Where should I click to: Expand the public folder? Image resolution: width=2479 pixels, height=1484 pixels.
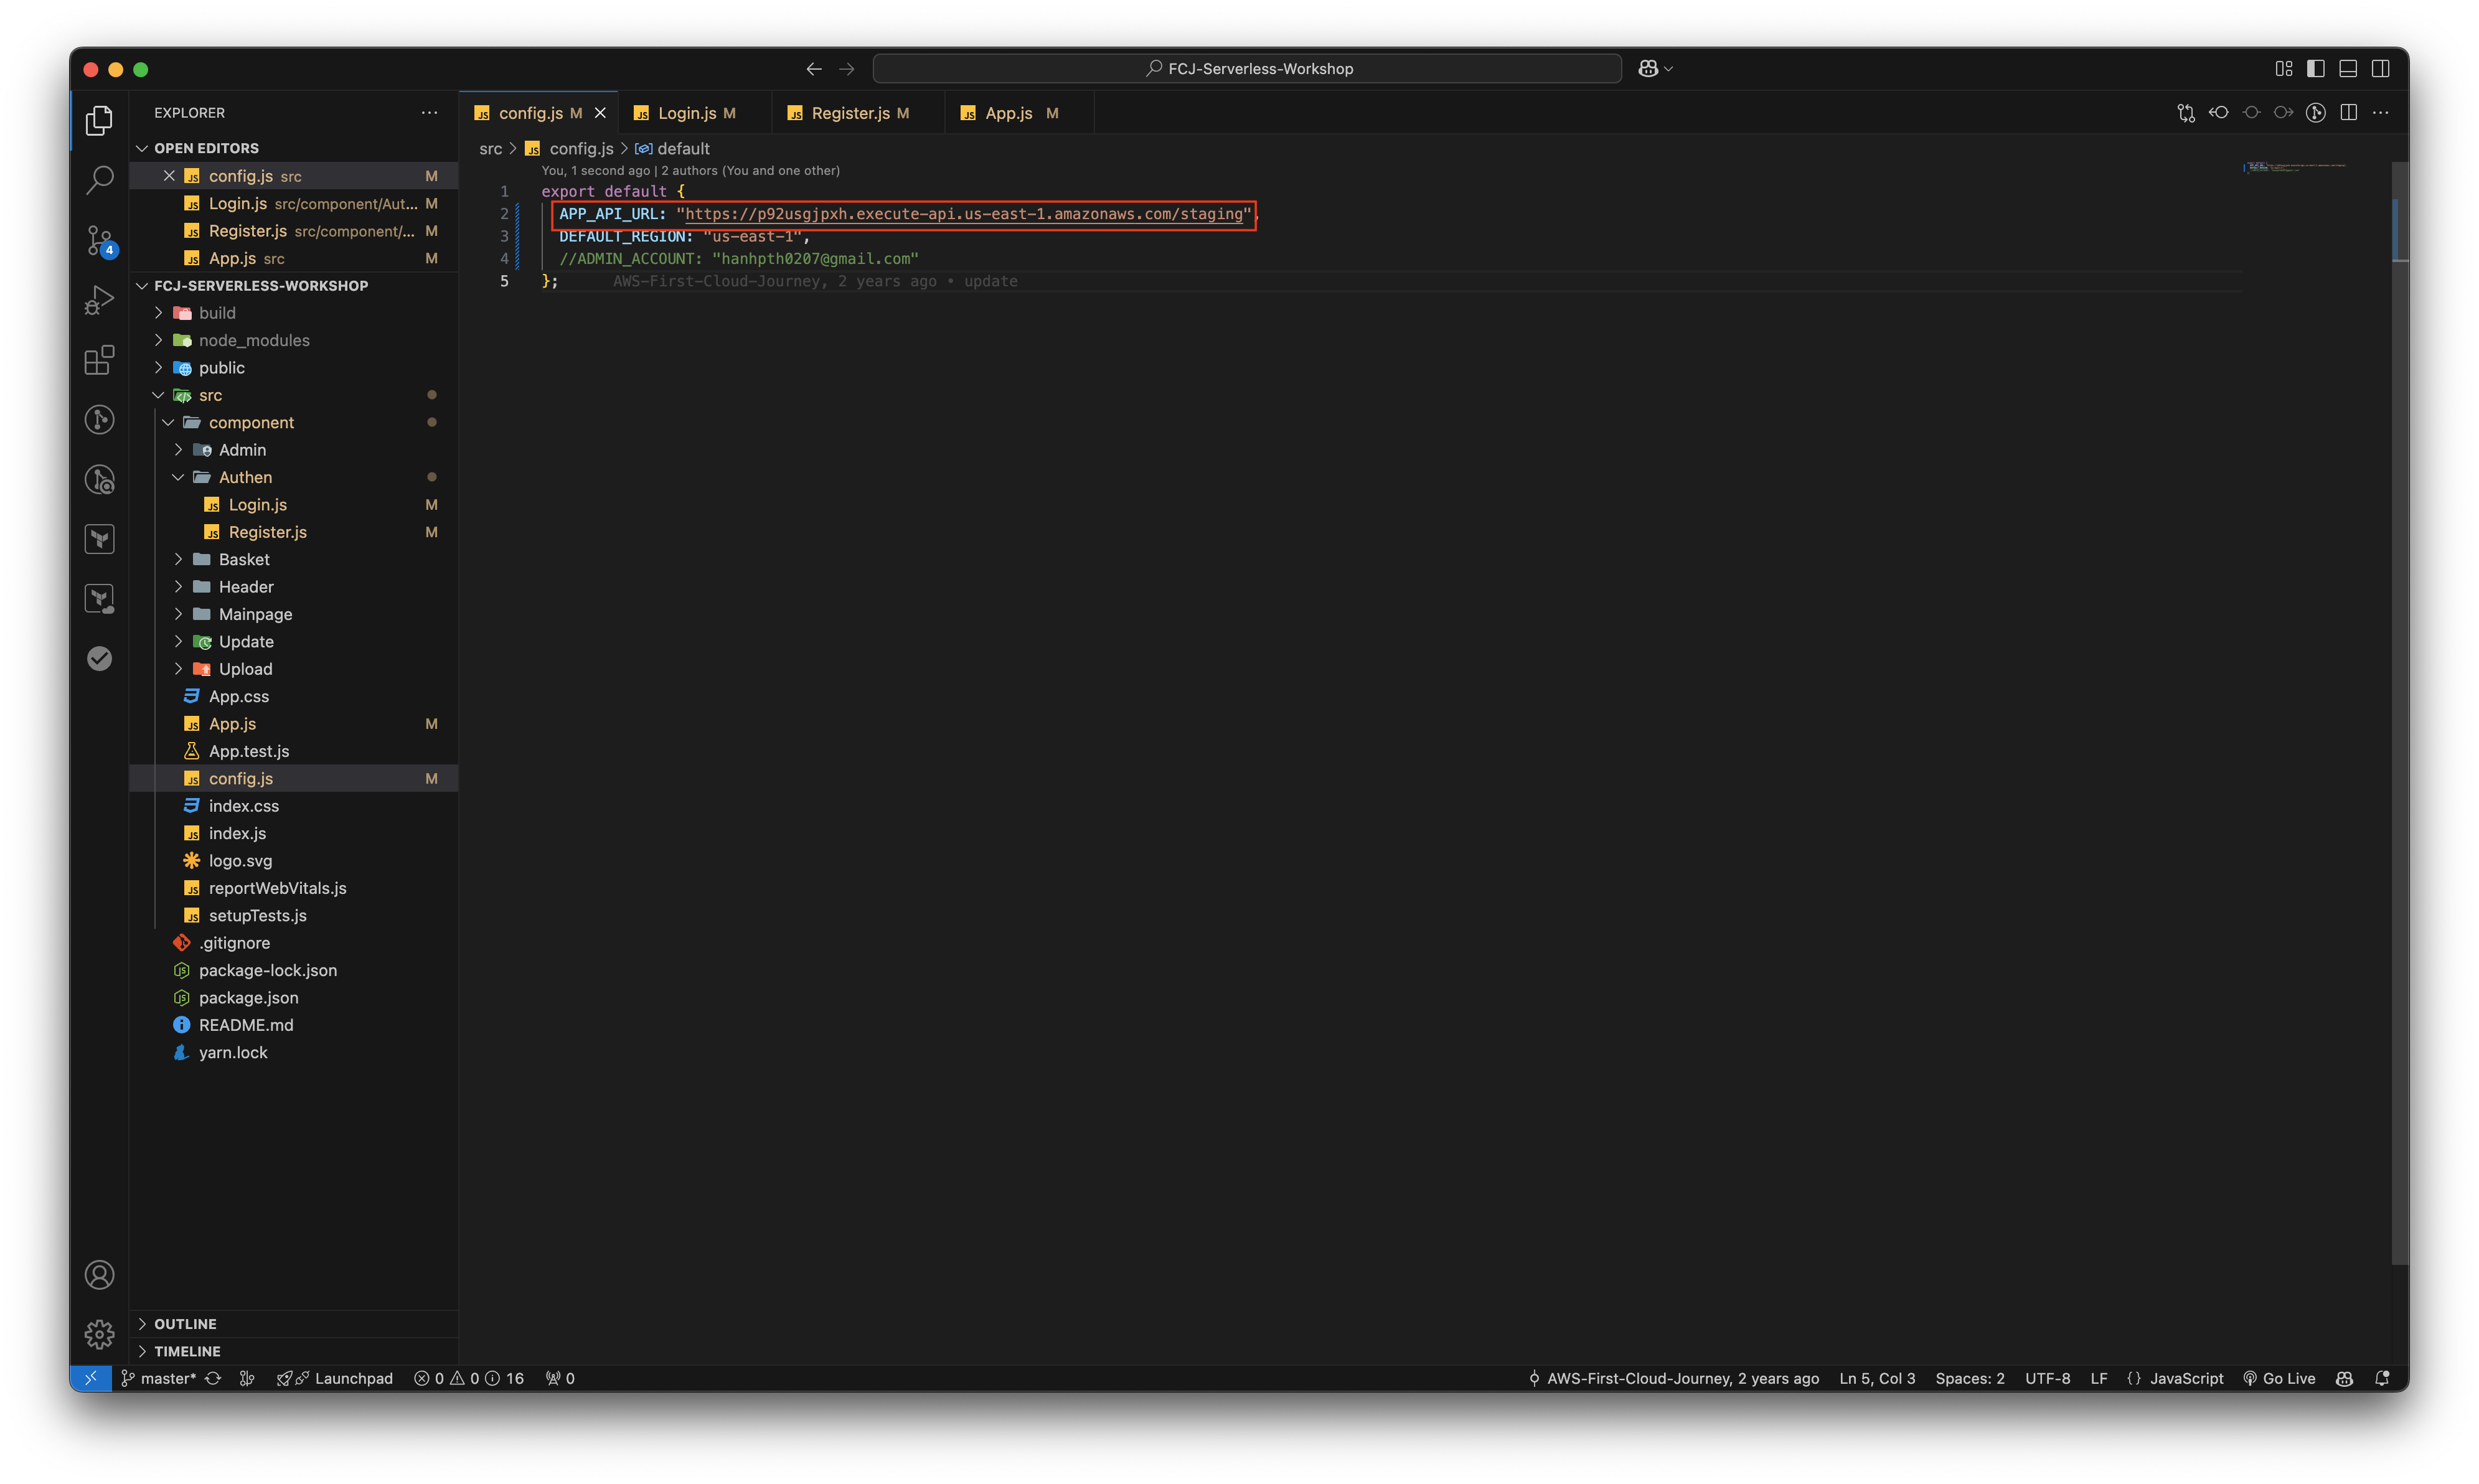click(x=158, y=368)
